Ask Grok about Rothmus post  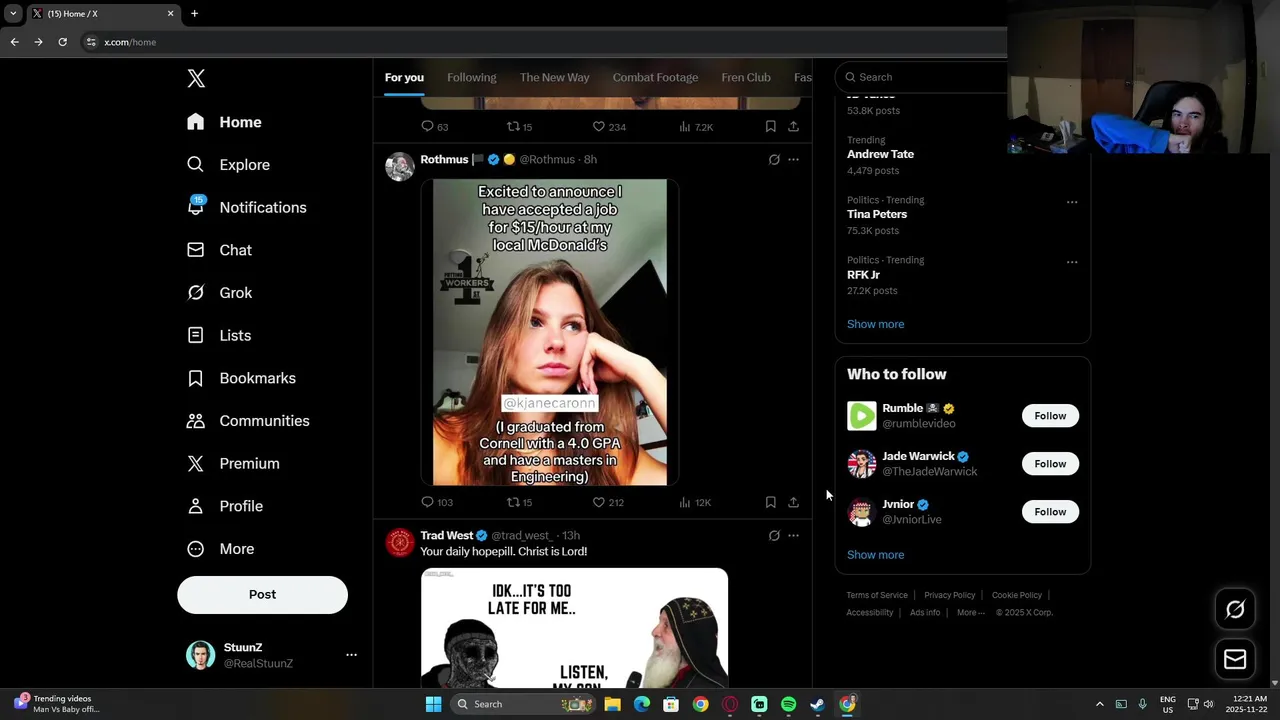(774, 159)
